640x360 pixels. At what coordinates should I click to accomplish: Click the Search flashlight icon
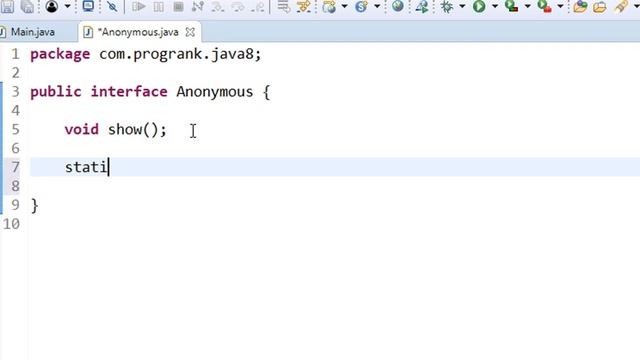[x=621, y=6]
